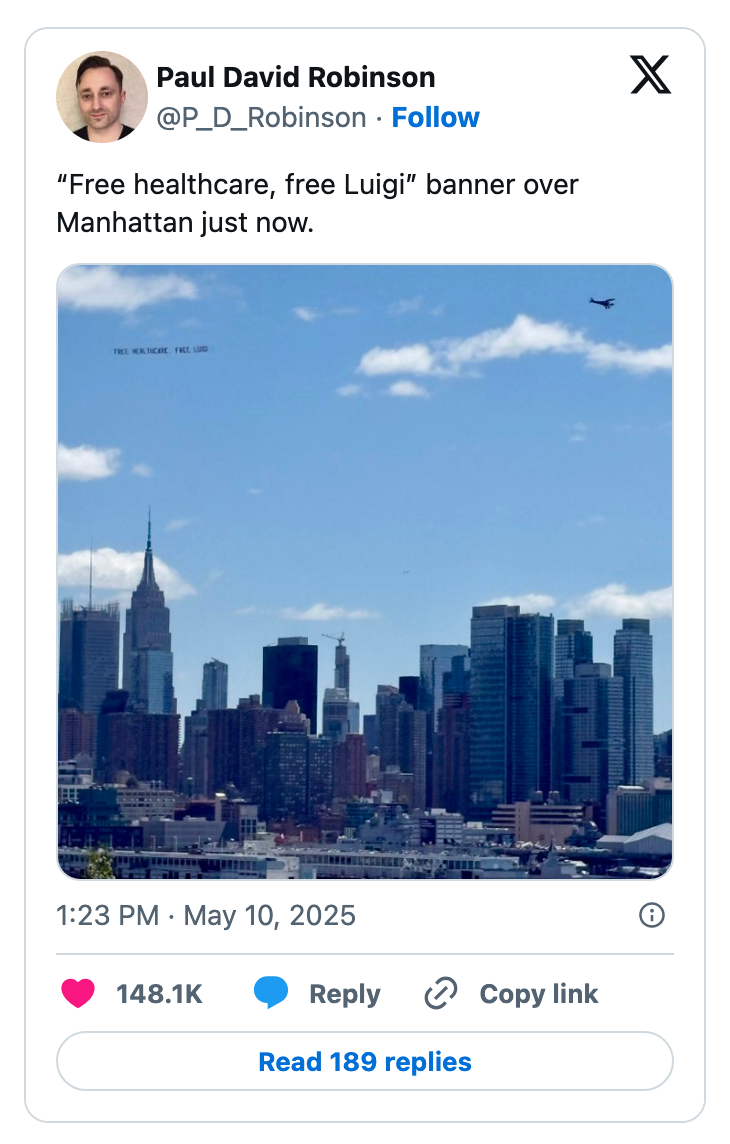Click the date May 10, 2025
This screenshot has height=1144, width=730.
point(273,915)
